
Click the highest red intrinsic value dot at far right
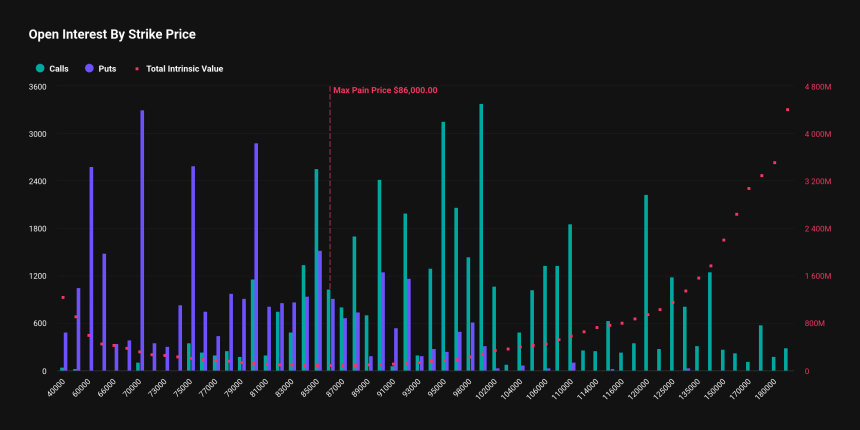(787, 110)
